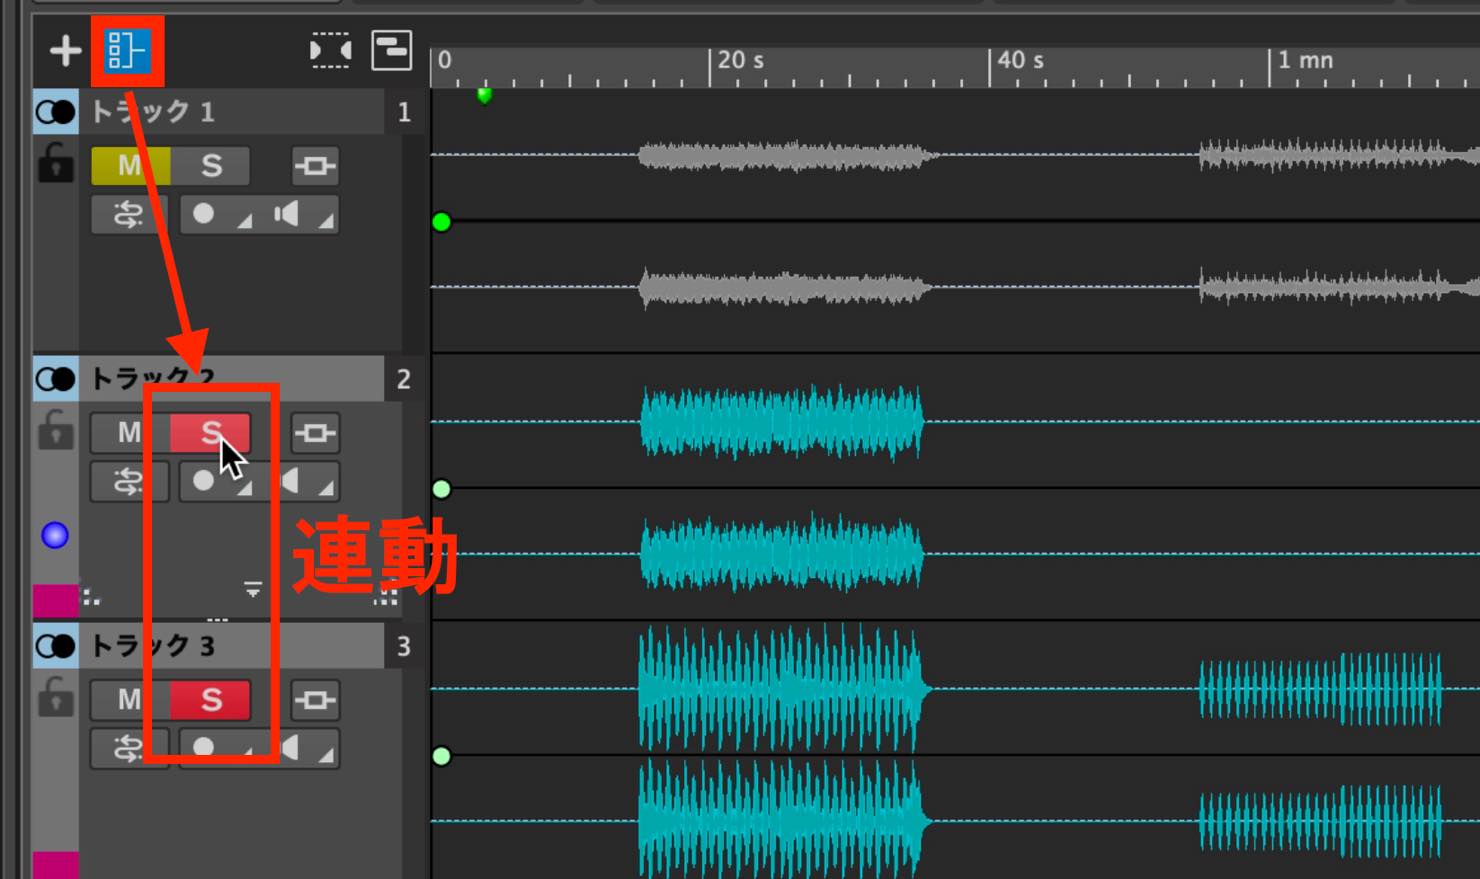Click the ruler at 20 s
Screen dimensions: 1480x879
click(741, 60)
